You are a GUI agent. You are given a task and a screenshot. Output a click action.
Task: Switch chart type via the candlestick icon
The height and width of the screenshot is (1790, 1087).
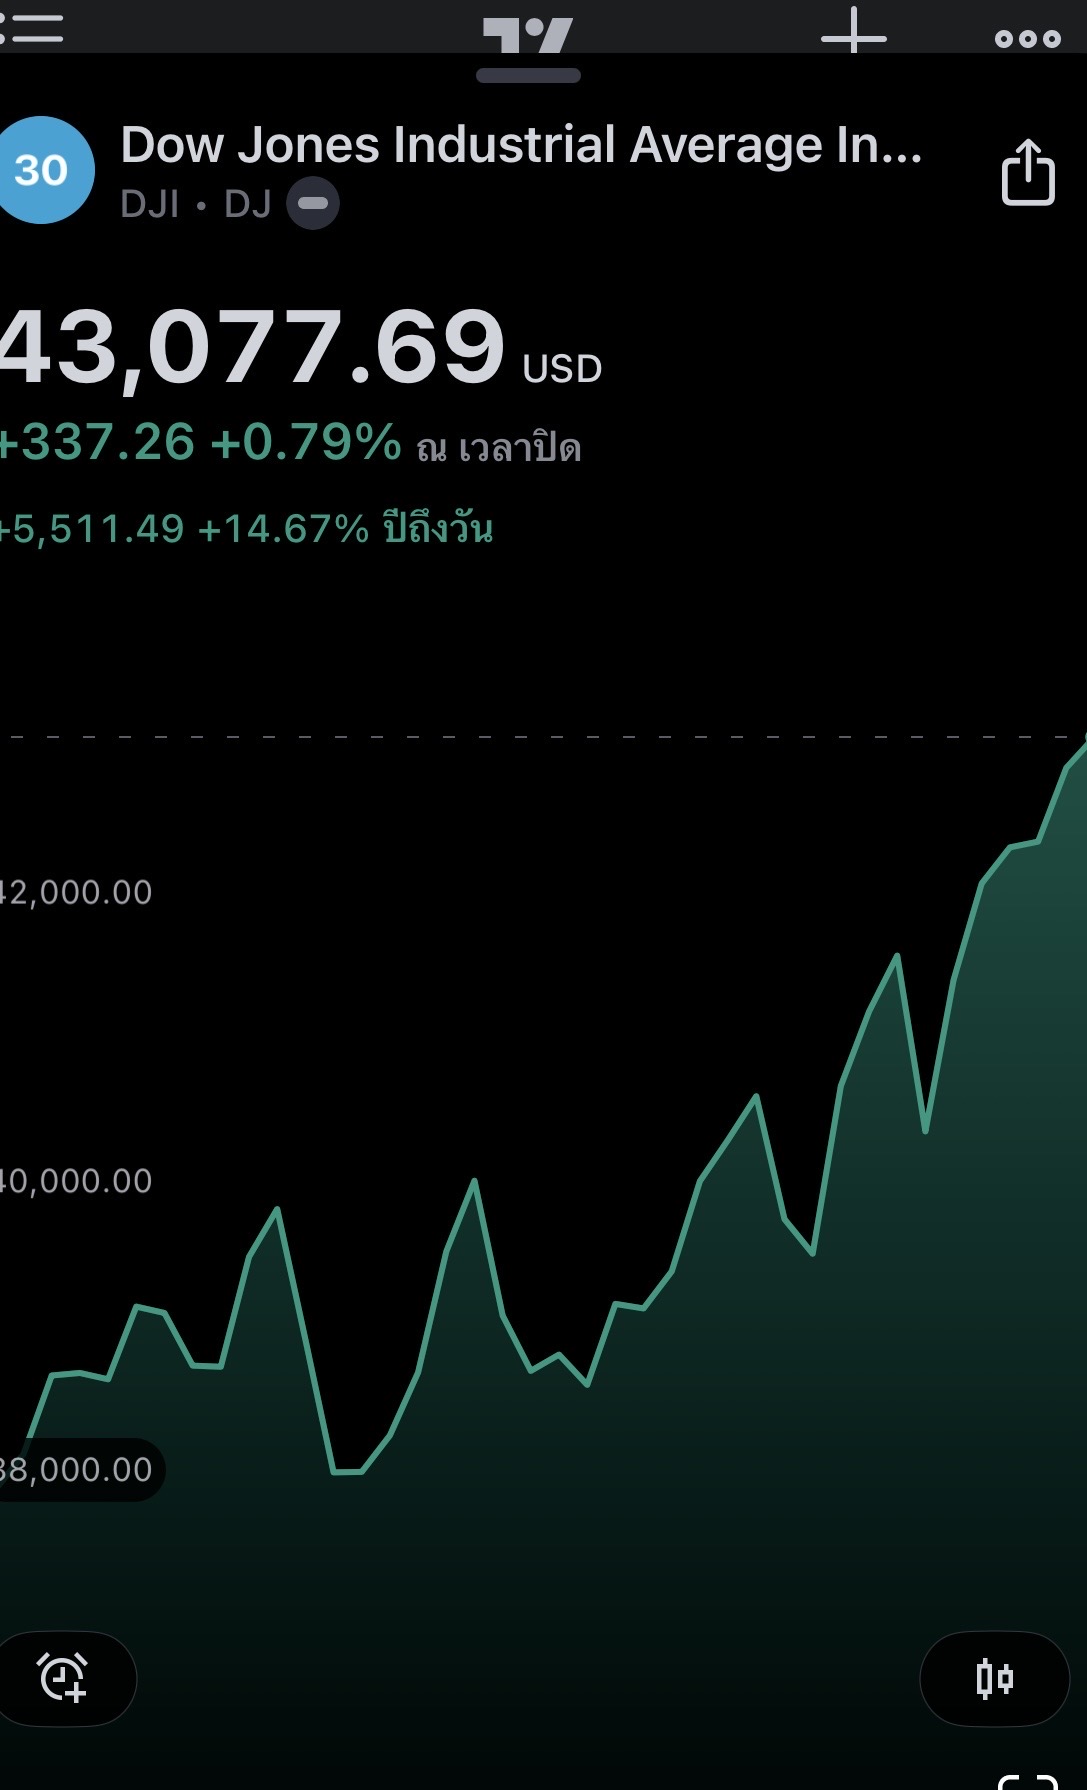pyautogui.click(x=994, y=1678)
